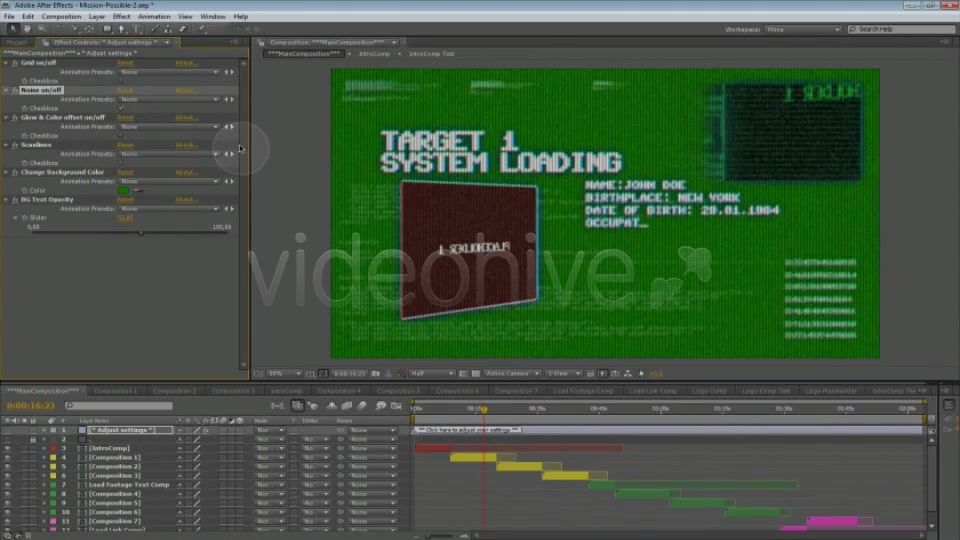The width and height of the screenshot is (960, 540).
Task: Select the Selection arrow tool
Action: (12, 29)
